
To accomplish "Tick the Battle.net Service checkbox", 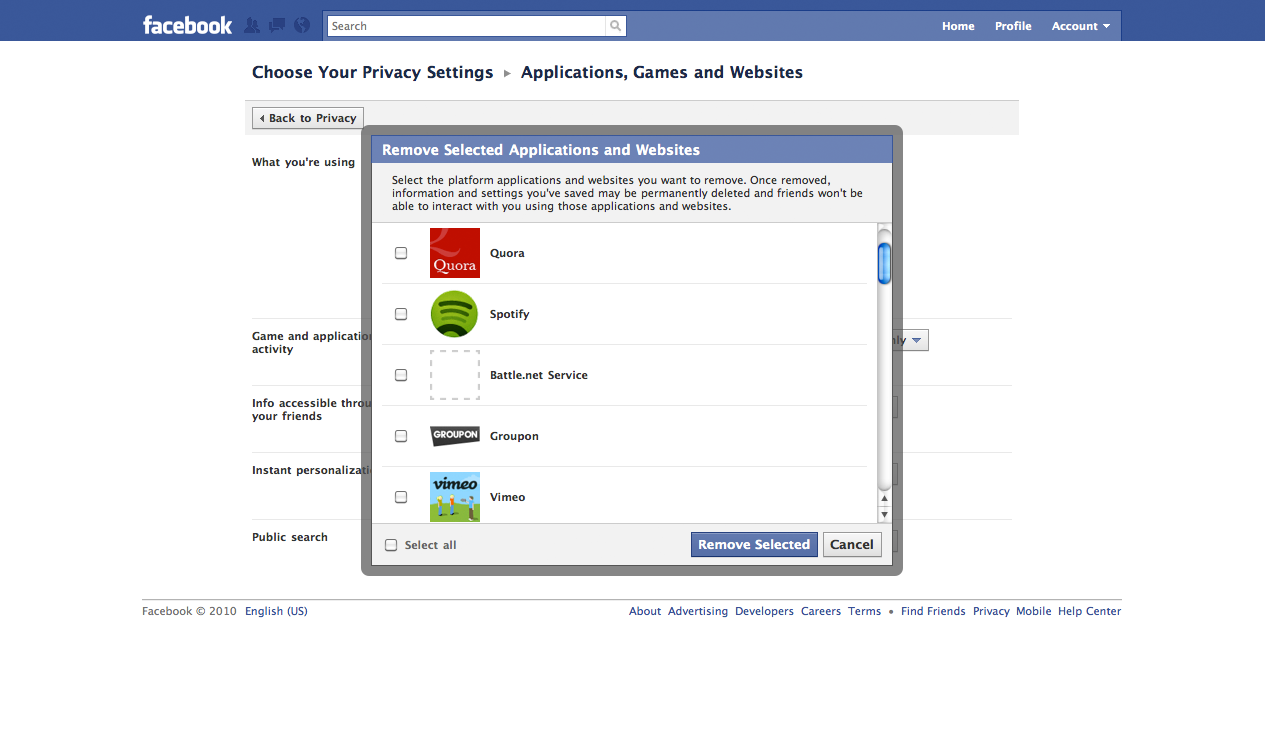I will [401, 375].
